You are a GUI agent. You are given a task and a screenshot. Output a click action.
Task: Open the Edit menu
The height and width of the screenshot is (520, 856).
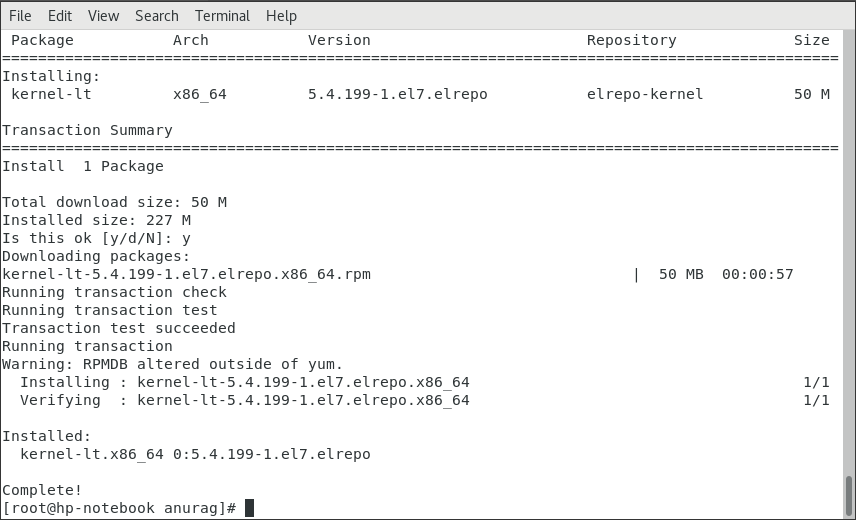[60, 16]
